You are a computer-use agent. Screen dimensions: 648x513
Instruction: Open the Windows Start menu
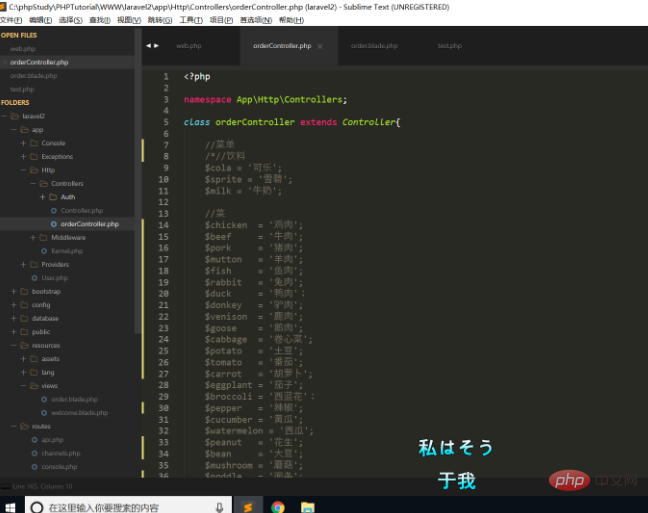point(10,506)
